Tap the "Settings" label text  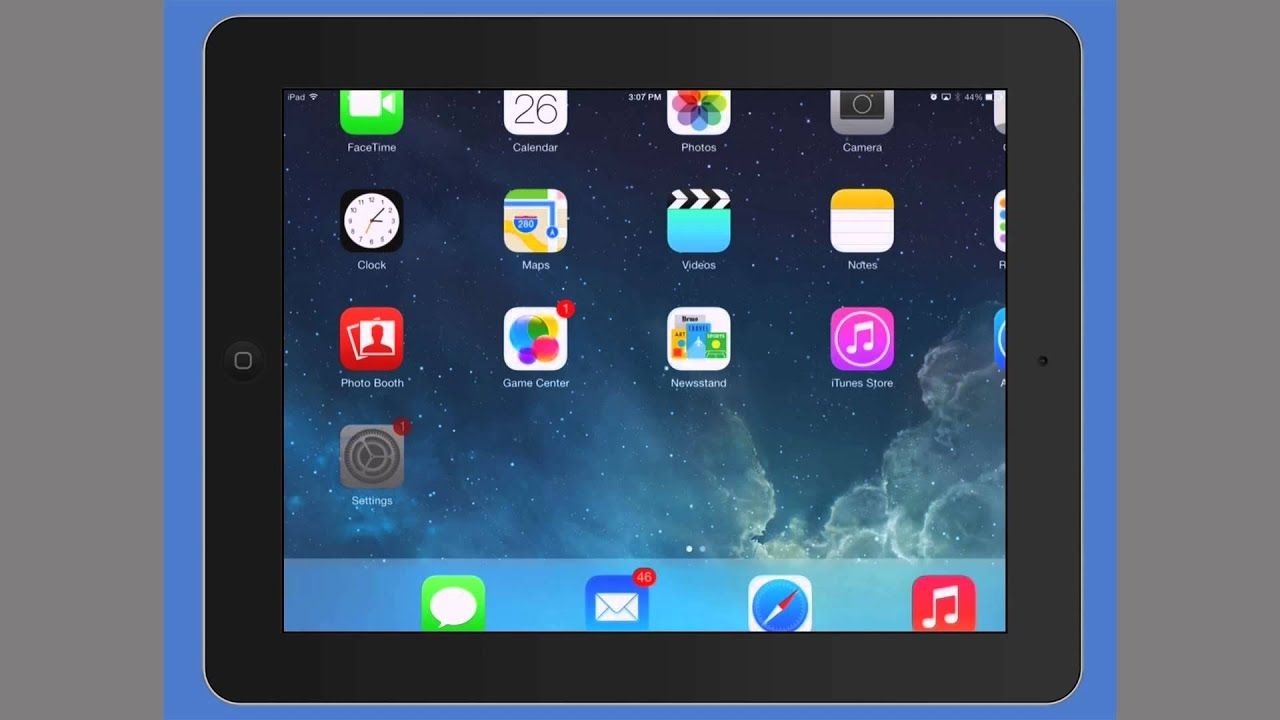(x=372, y=501)
